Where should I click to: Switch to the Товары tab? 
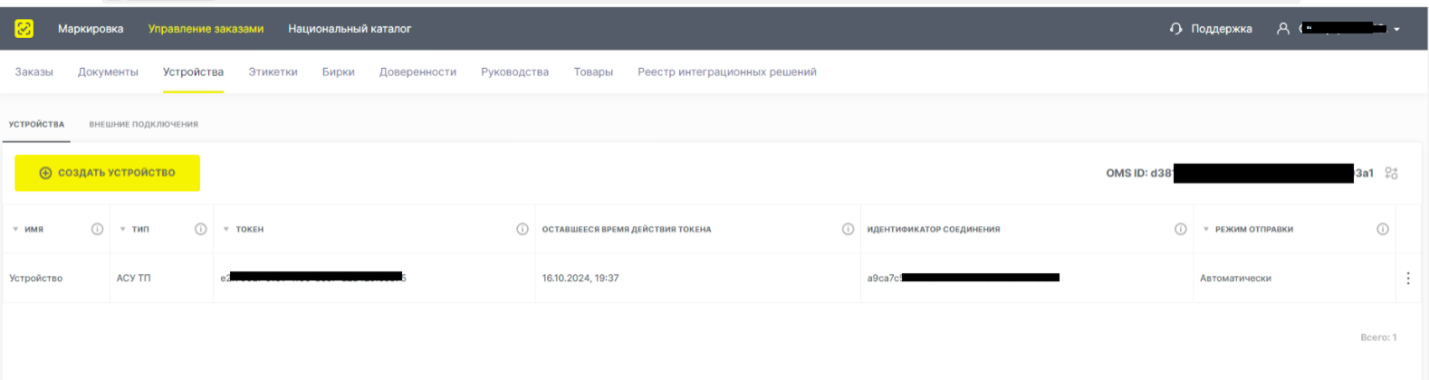click(x=593, y=72)
